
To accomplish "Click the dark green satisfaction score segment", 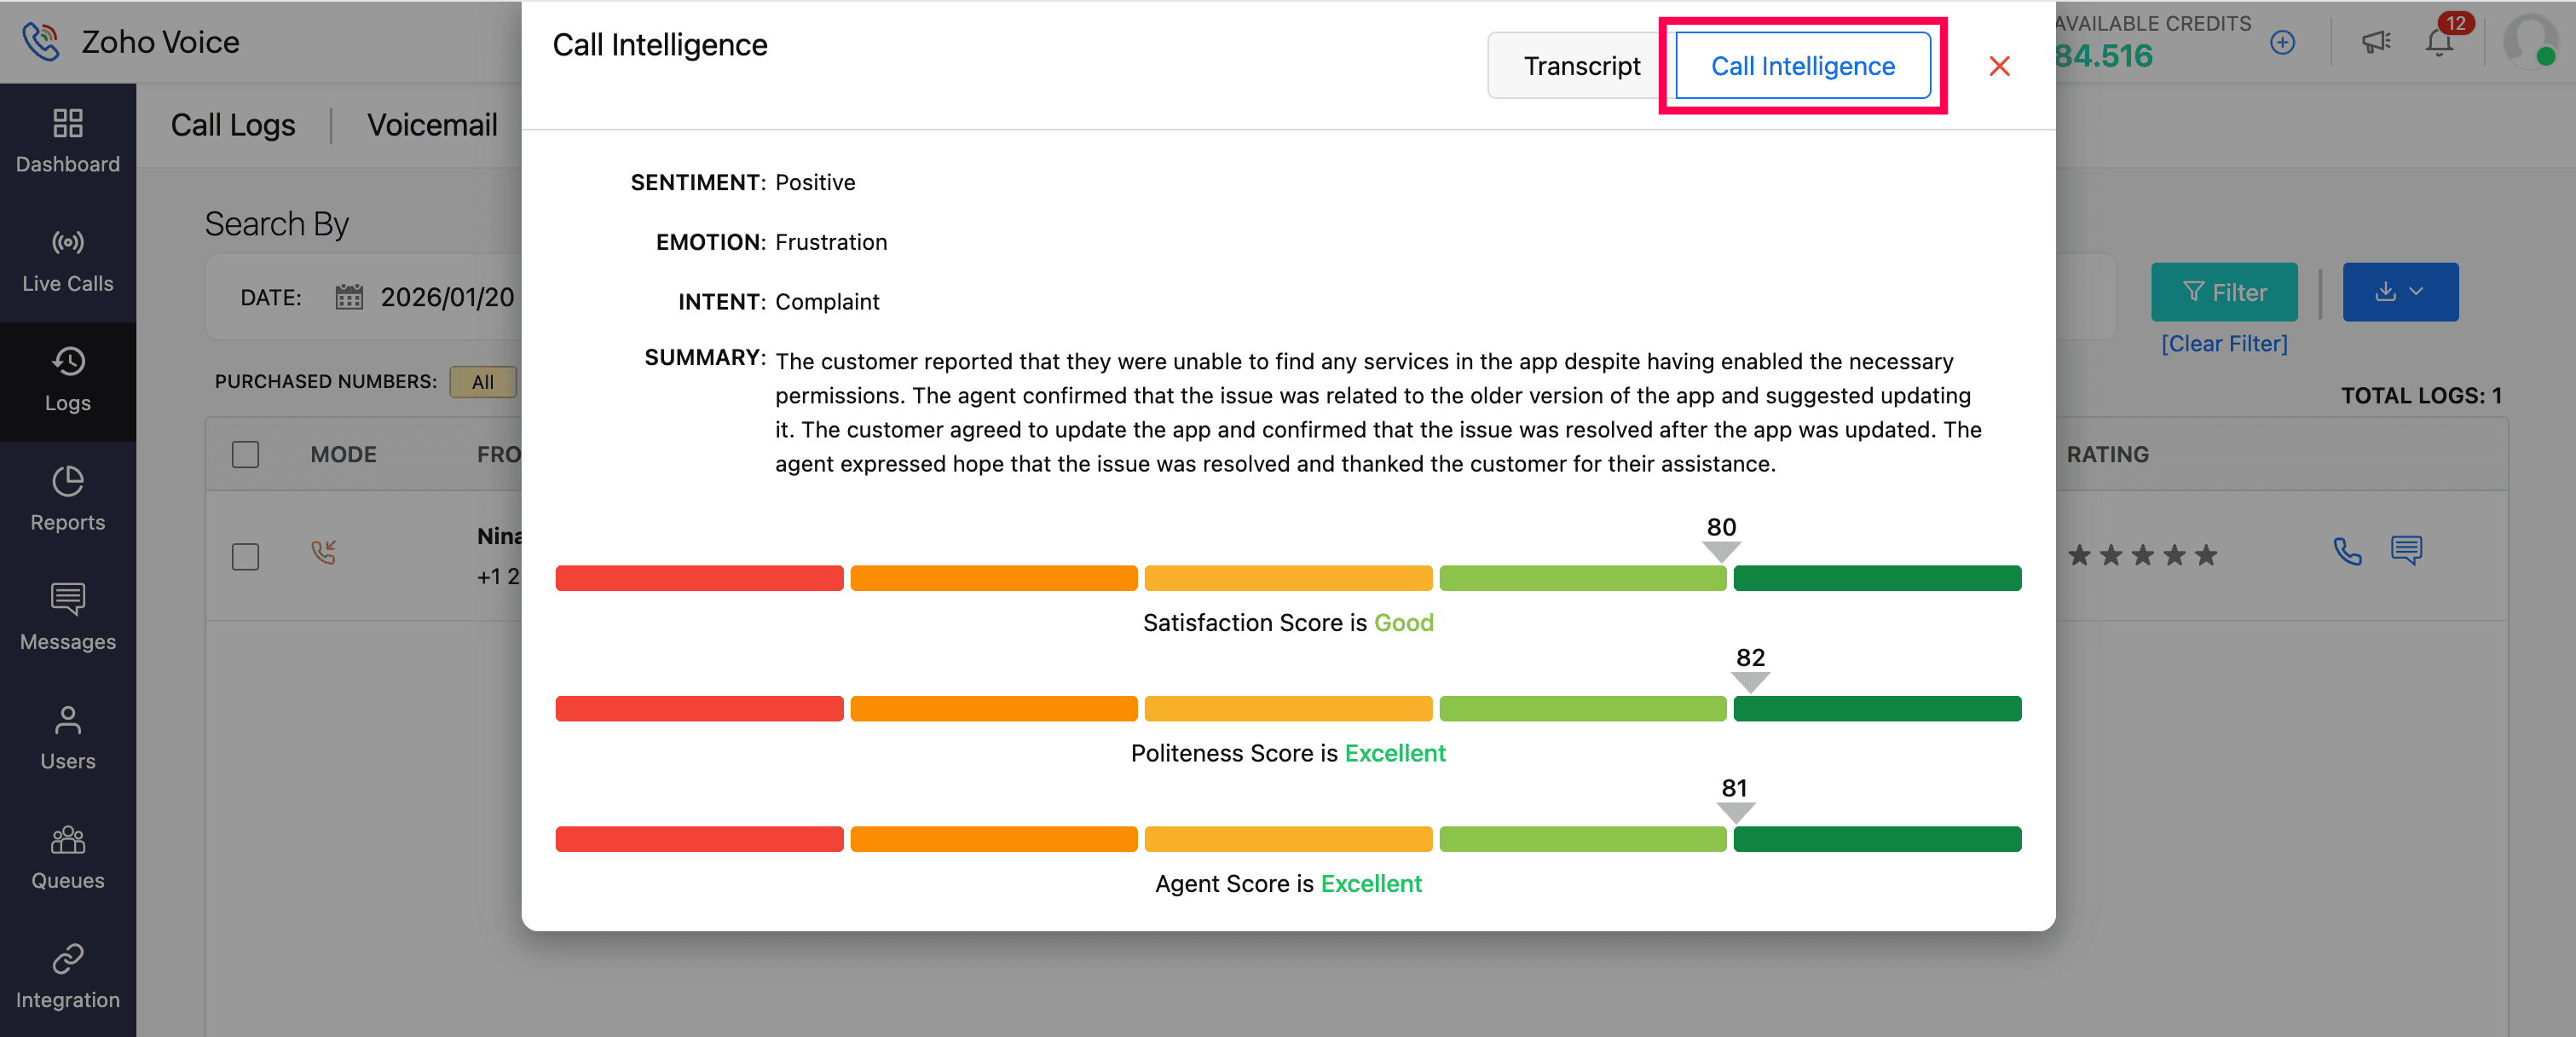I will point(1876,578).
